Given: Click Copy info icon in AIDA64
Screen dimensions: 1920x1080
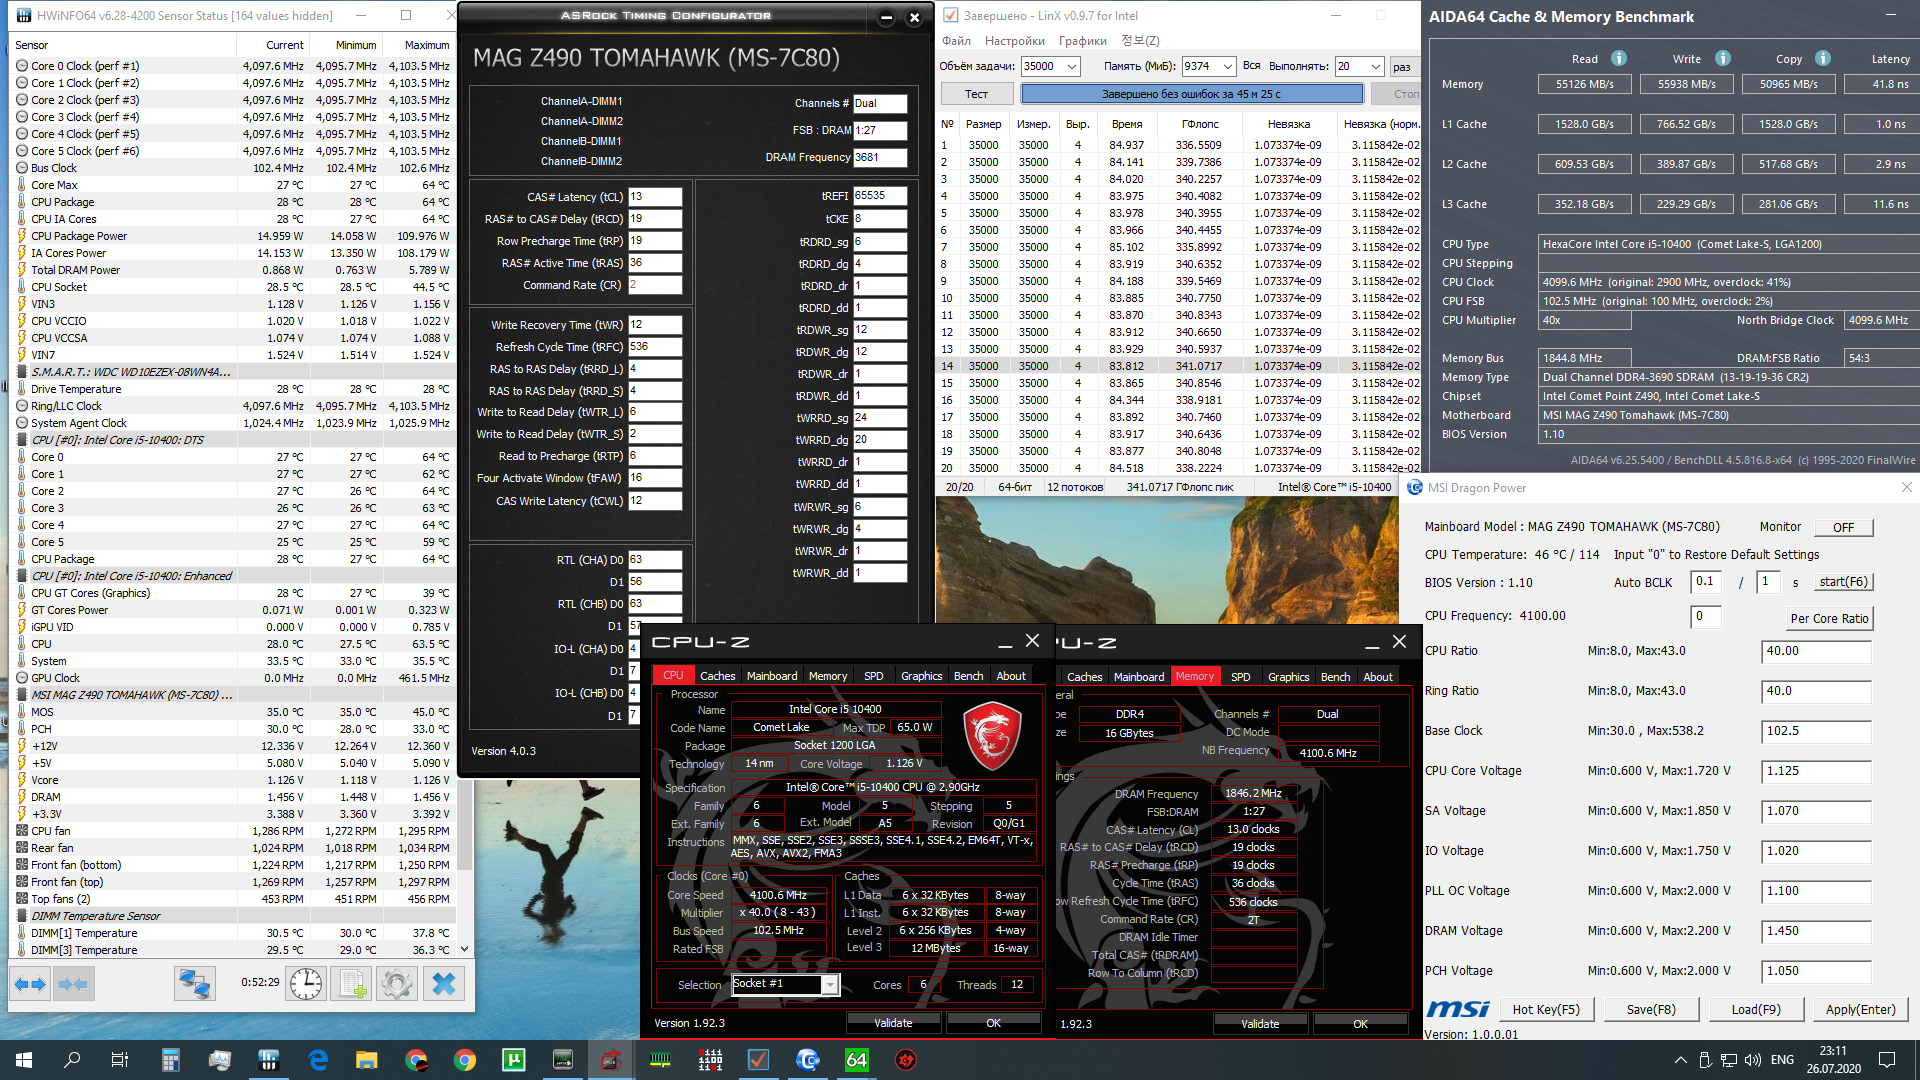Looking at the screenshot, I should coord(1822,59).
